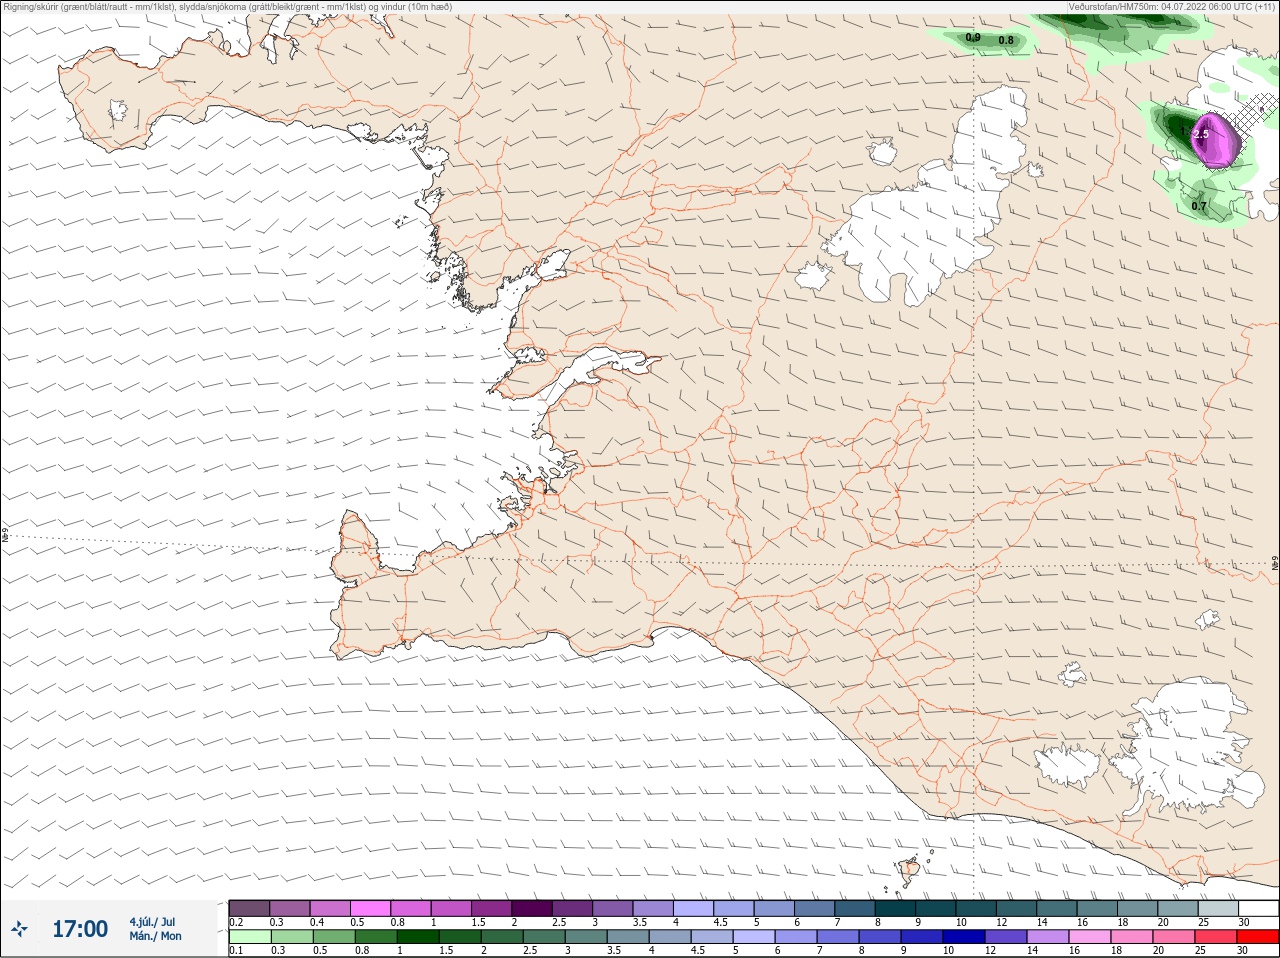Click the '0.2' label under the upper legend
The height and width of the screenshot is (958, 1280).
(x=236, y=922)
